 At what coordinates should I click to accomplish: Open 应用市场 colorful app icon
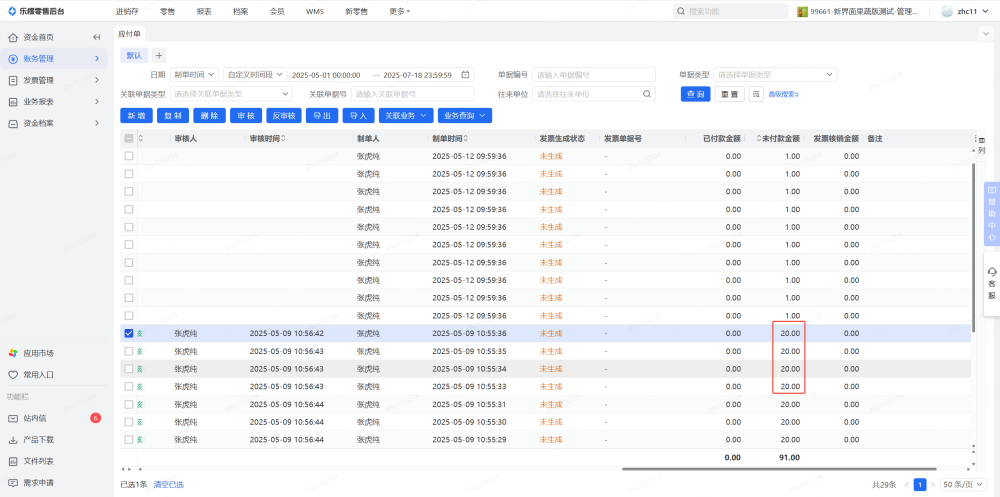pyautogui.click(x=13, y=353)
